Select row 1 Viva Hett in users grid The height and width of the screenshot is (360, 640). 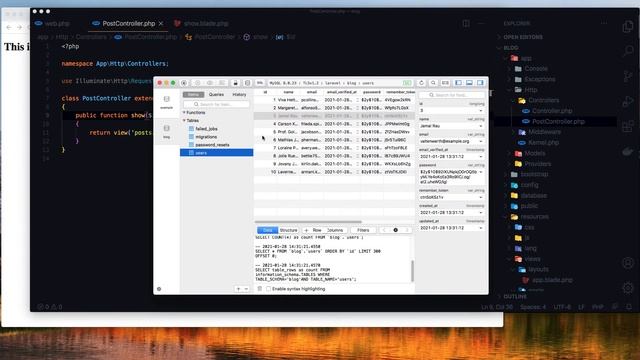coord(334,100)
